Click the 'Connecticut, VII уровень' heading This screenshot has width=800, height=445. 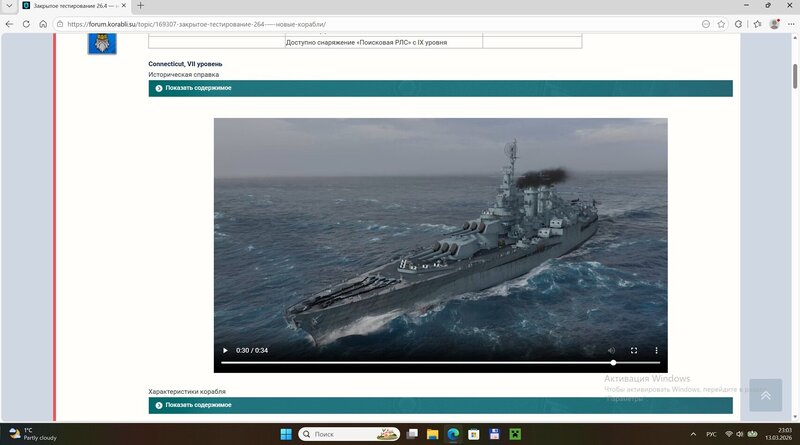pos(185,64)
